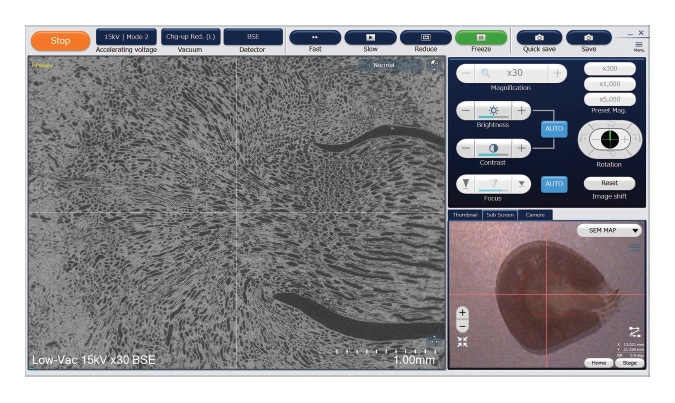Click the Save camera button

coord(588,37)
